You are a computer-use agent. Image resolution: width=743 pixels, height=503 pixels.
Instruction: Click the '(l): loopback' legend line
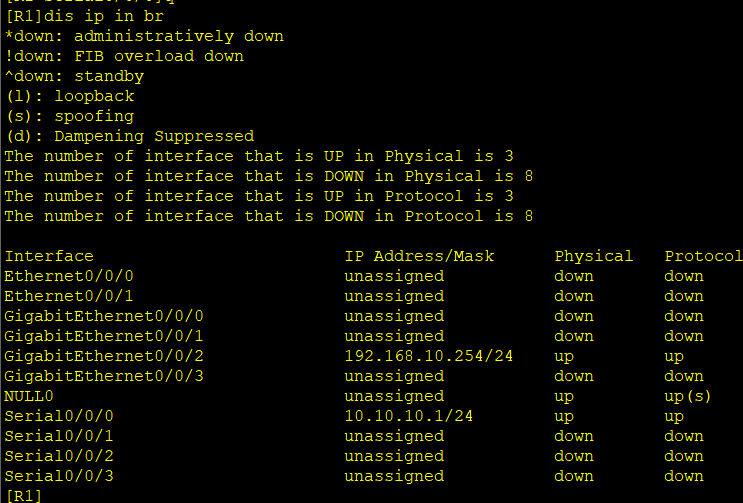pyautogui.click(x=69, y=96)
